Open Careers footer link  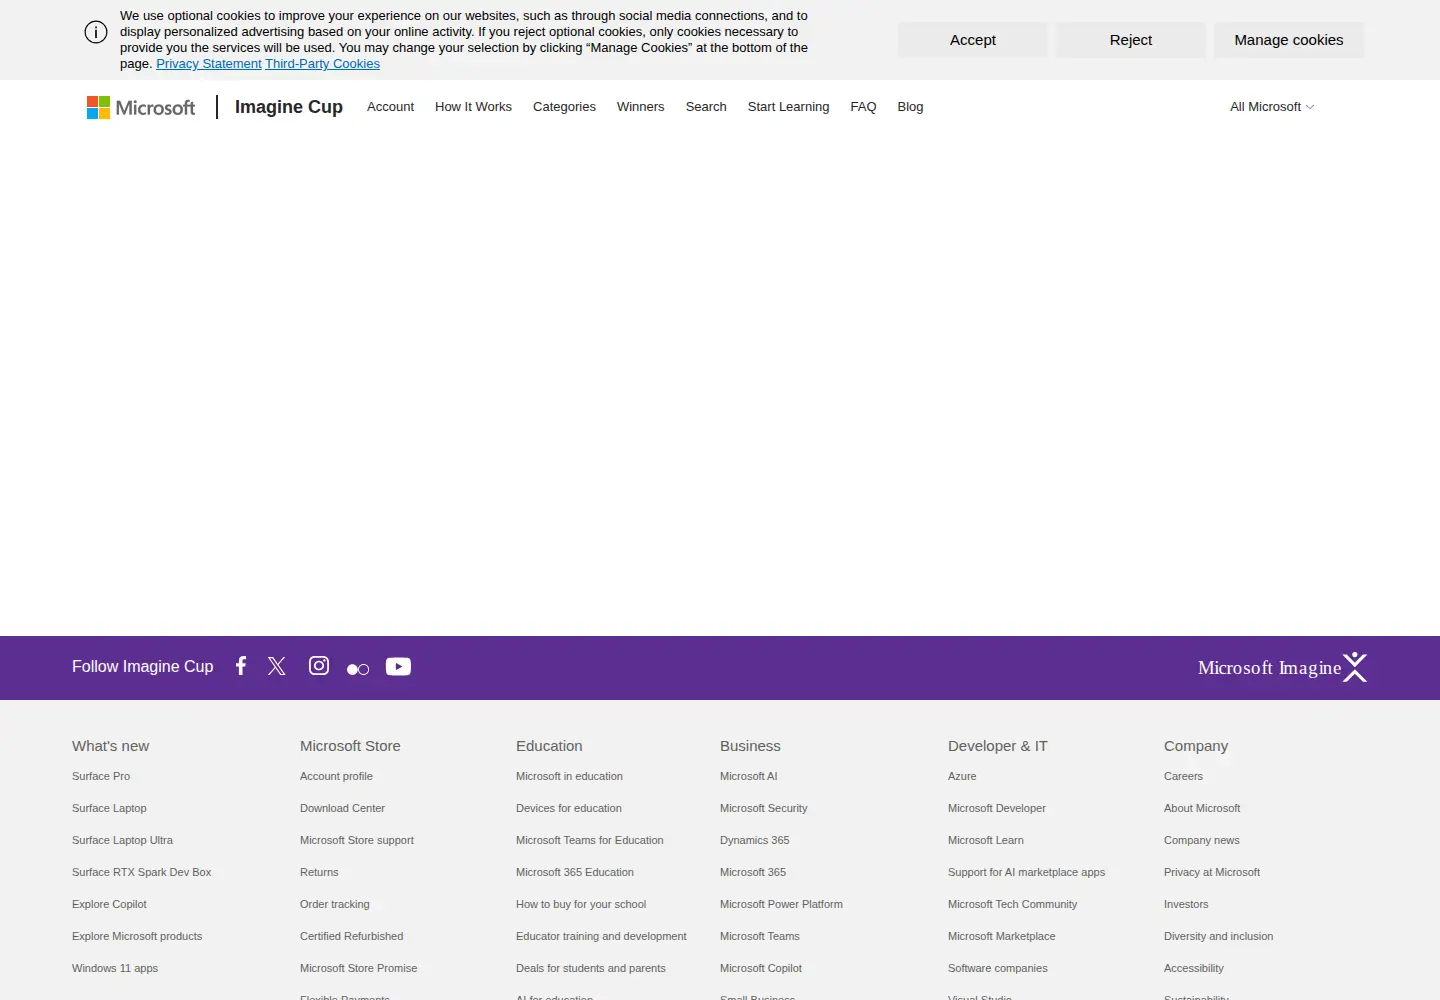pyautogui.click(x=1183, y=776)
